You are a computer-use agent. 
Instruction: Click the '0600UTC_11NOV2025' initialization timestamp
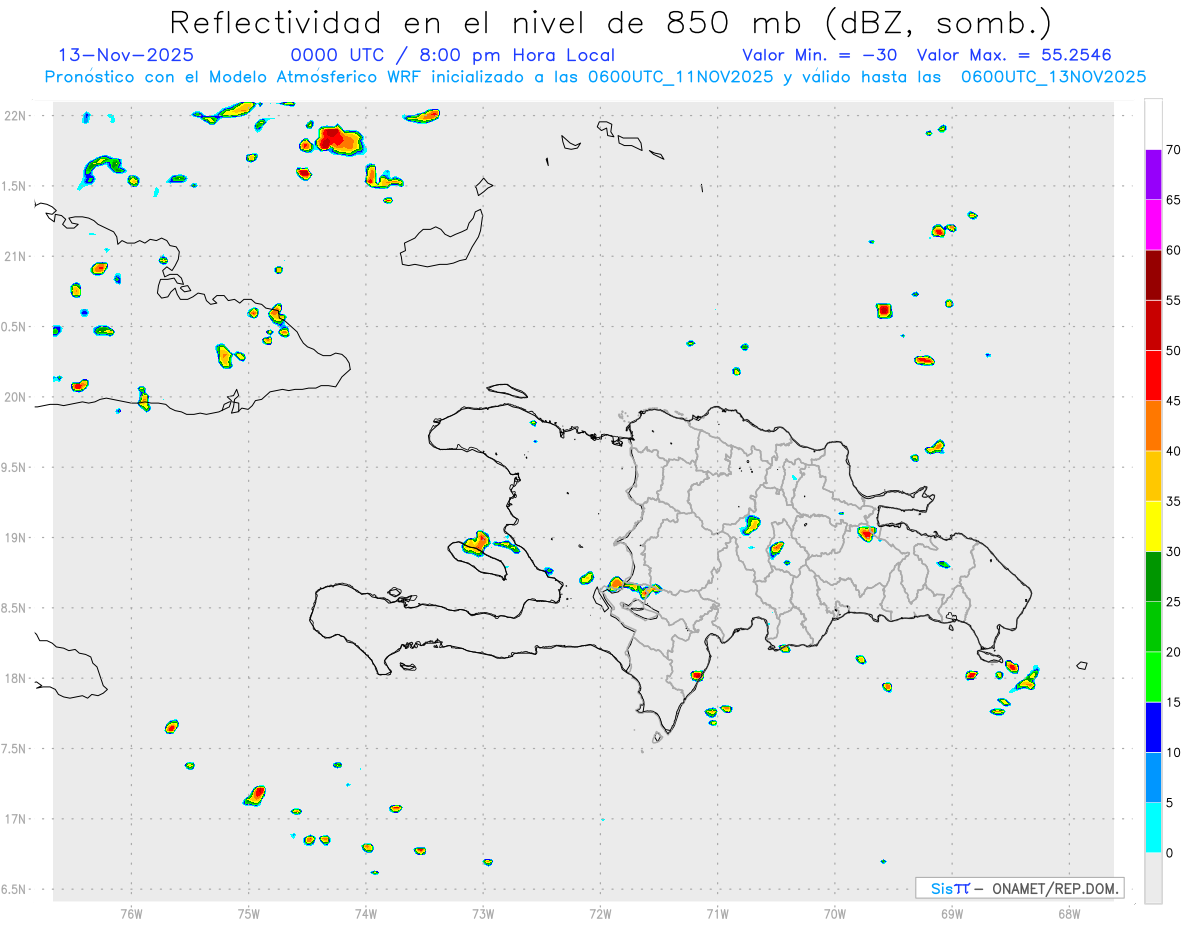click(680, 77)
